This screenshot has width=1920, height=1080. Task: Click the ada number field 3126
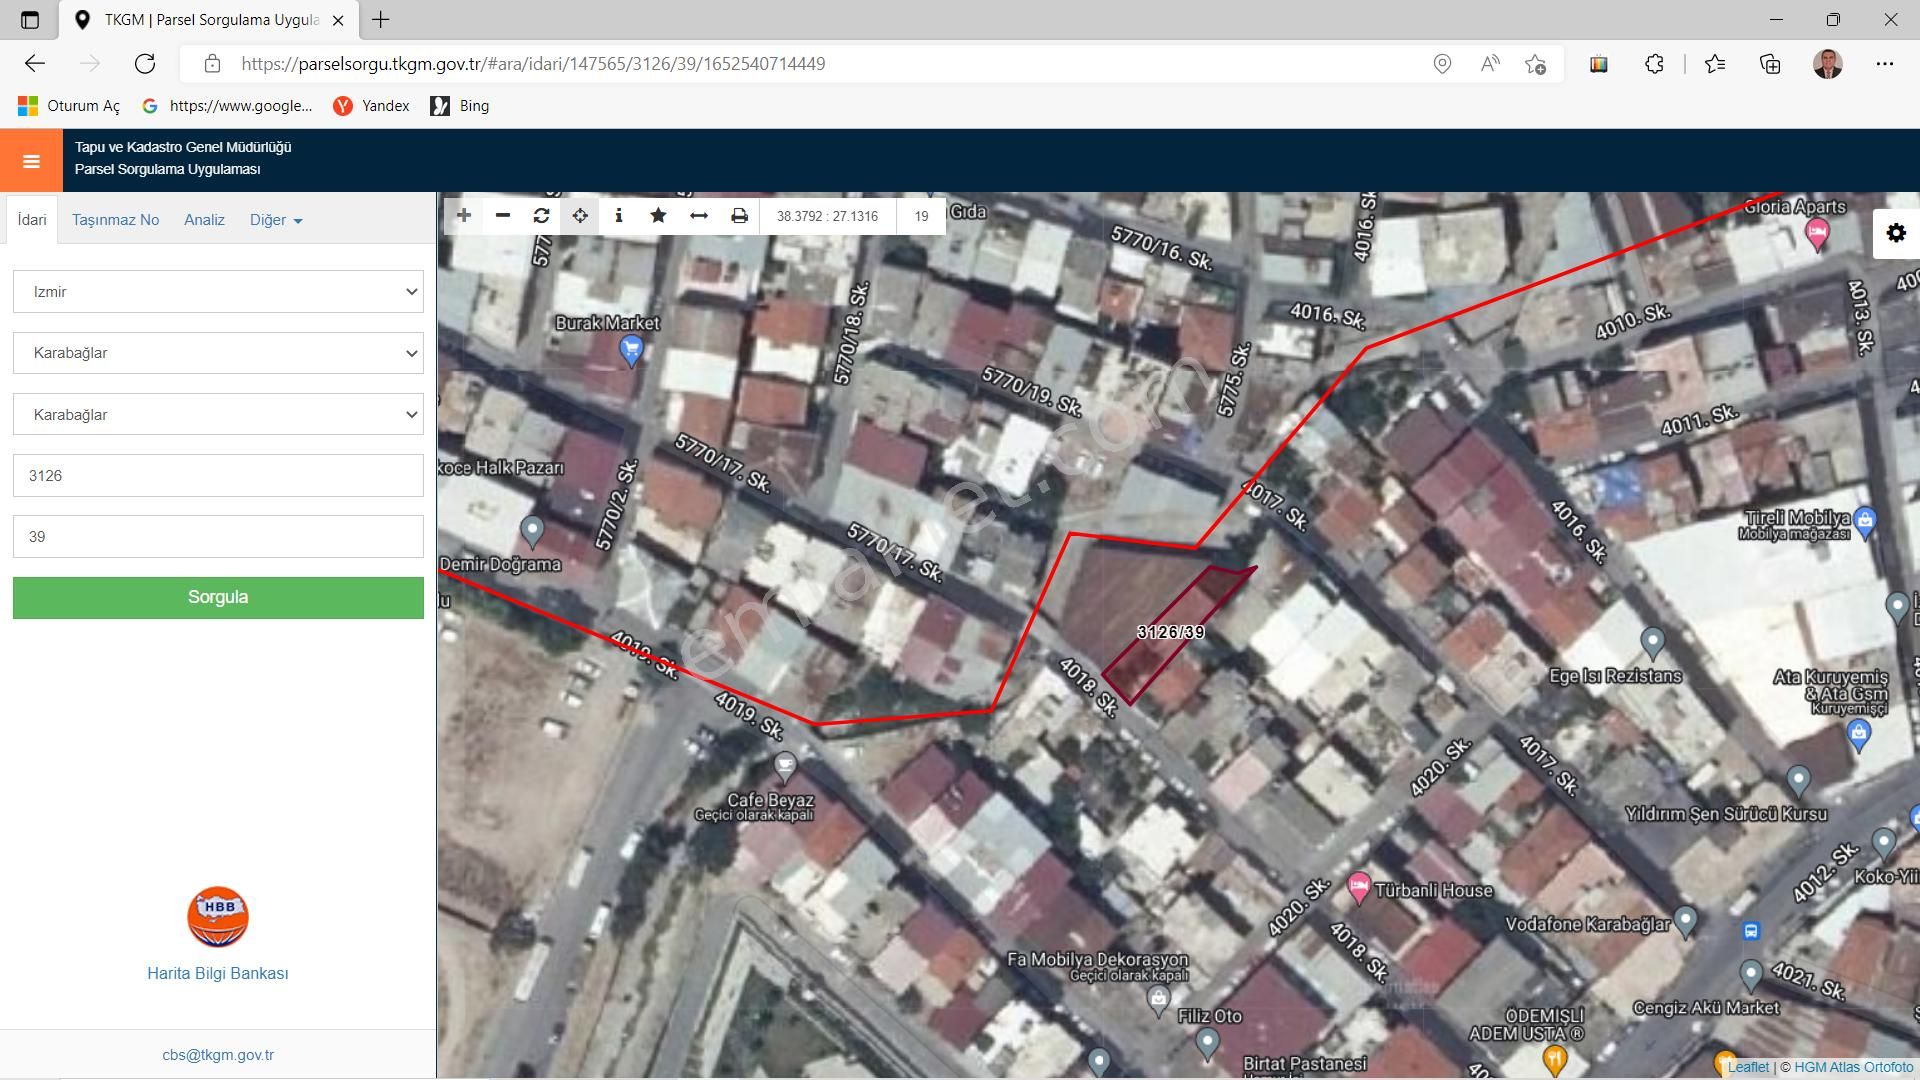[x=218, y=476]
